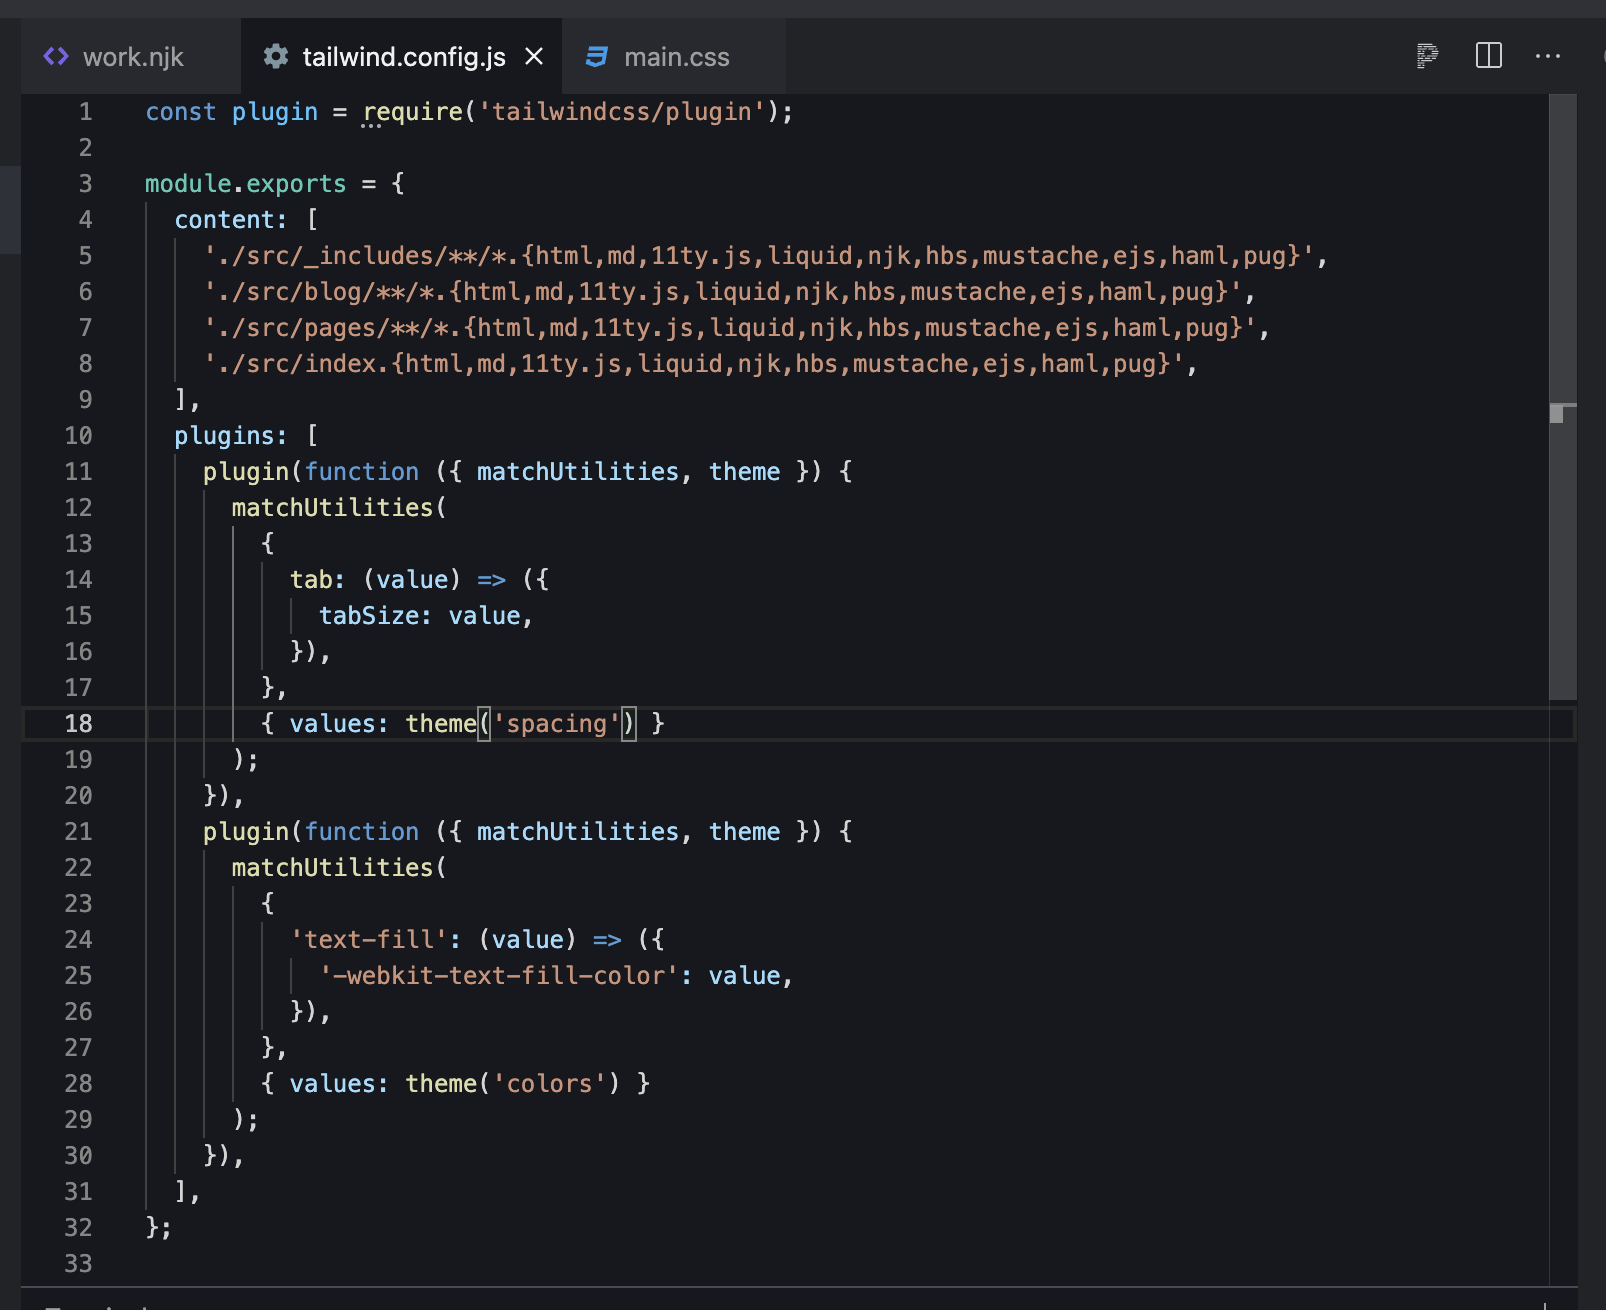Click the CSS icon on the main.css tab
Image resolution: width=1606 pixels, height=1310 pixels.
point(596,57)
